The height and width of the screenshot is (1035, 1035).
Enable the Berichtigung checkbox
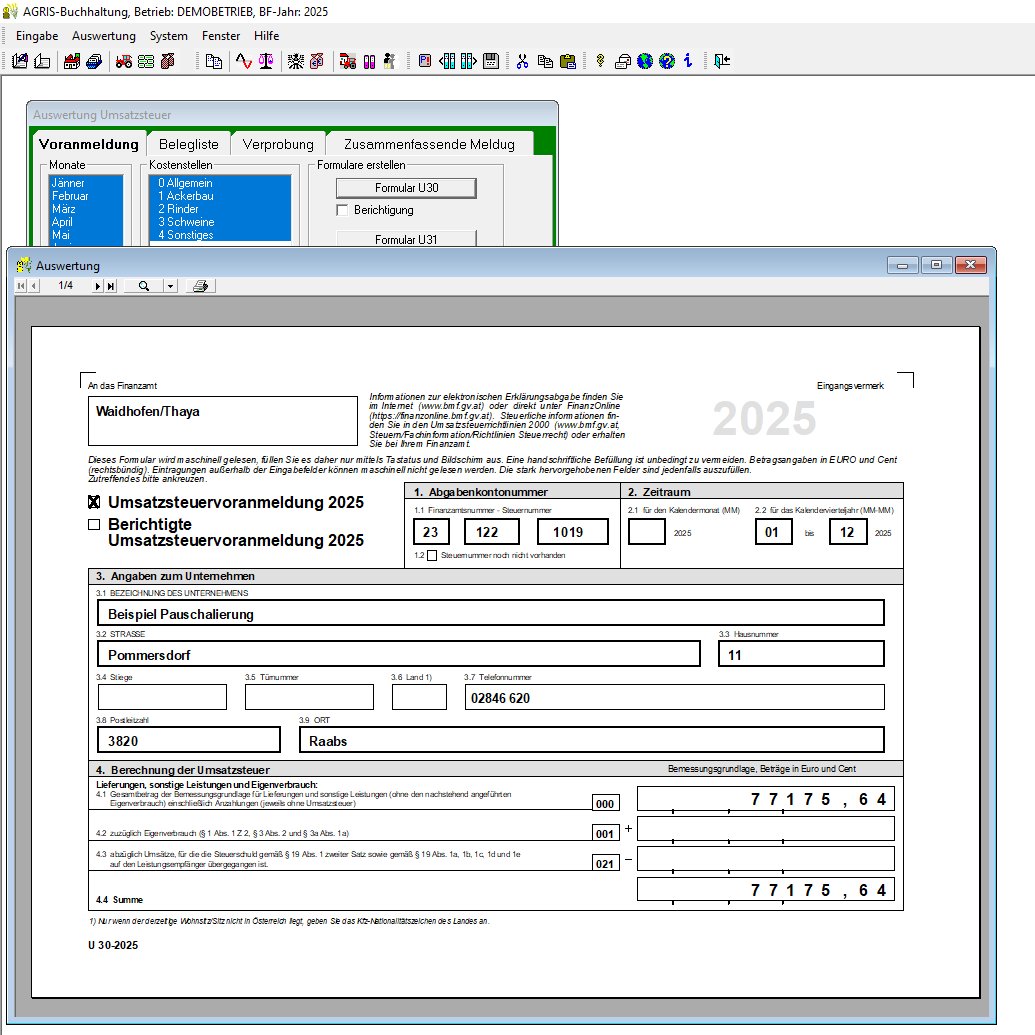click(x=343, y=210)
